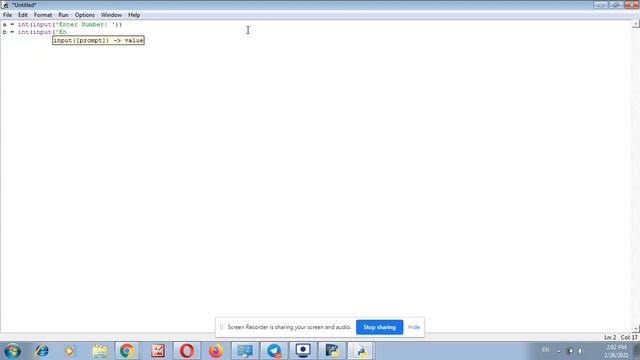The width and height of the screenshot is (640, 360).
Task: Switch to Telegram in the taskbar
Action: coord(274,351)
